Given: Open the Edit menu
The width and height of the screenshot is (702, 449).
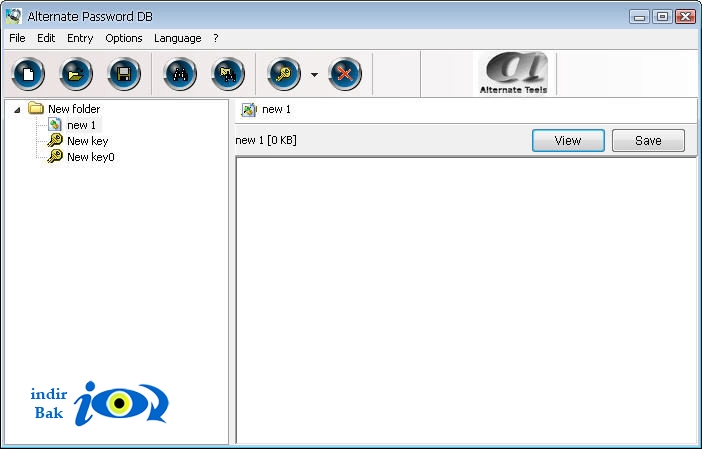Looking at the screenshot, I should pos(46,38).
